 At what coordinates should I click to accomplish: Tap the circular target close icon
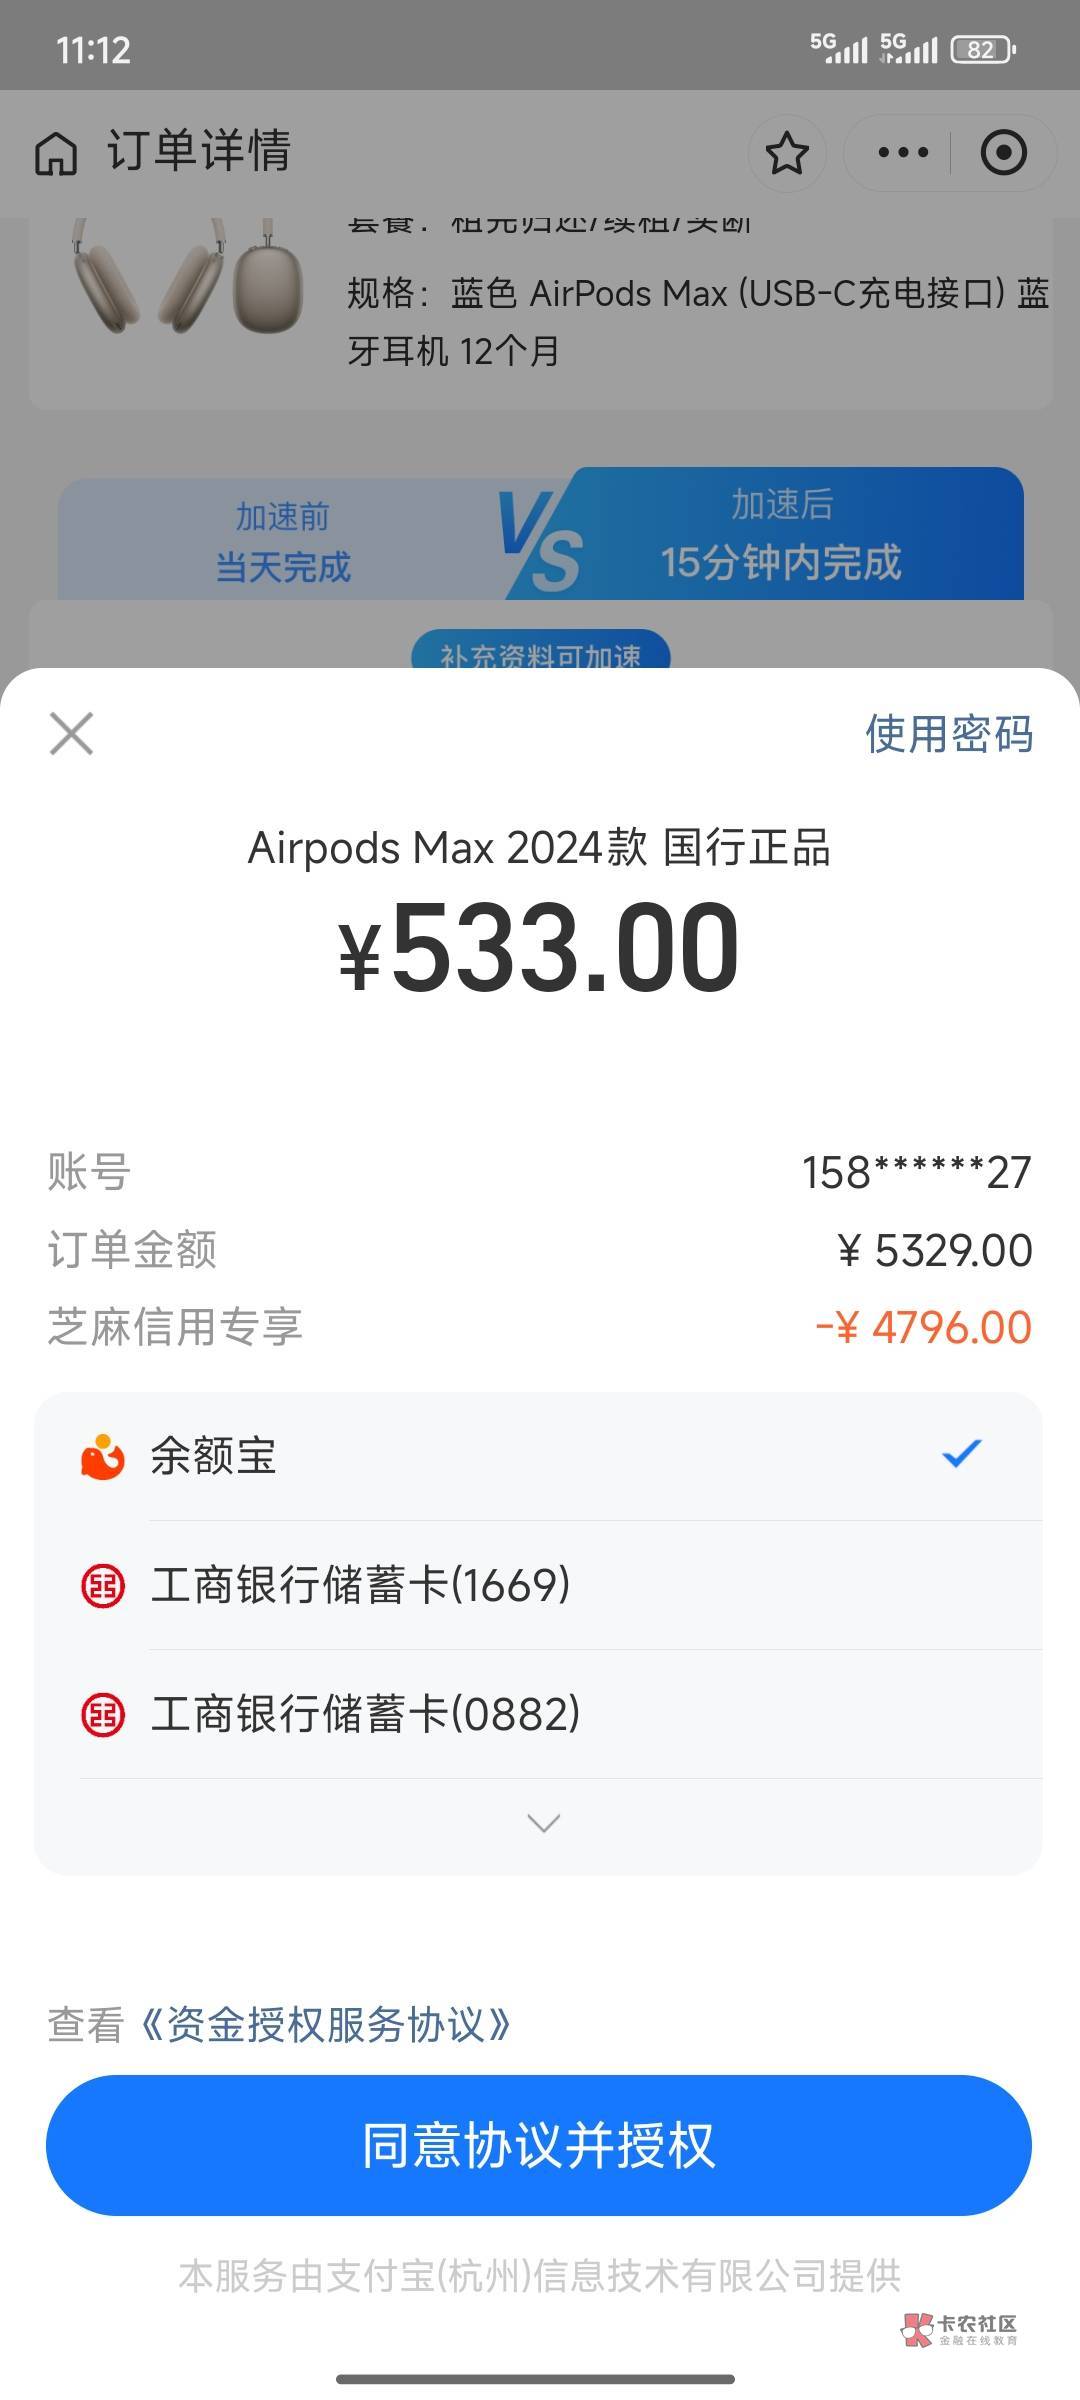tap(1003, 153)
